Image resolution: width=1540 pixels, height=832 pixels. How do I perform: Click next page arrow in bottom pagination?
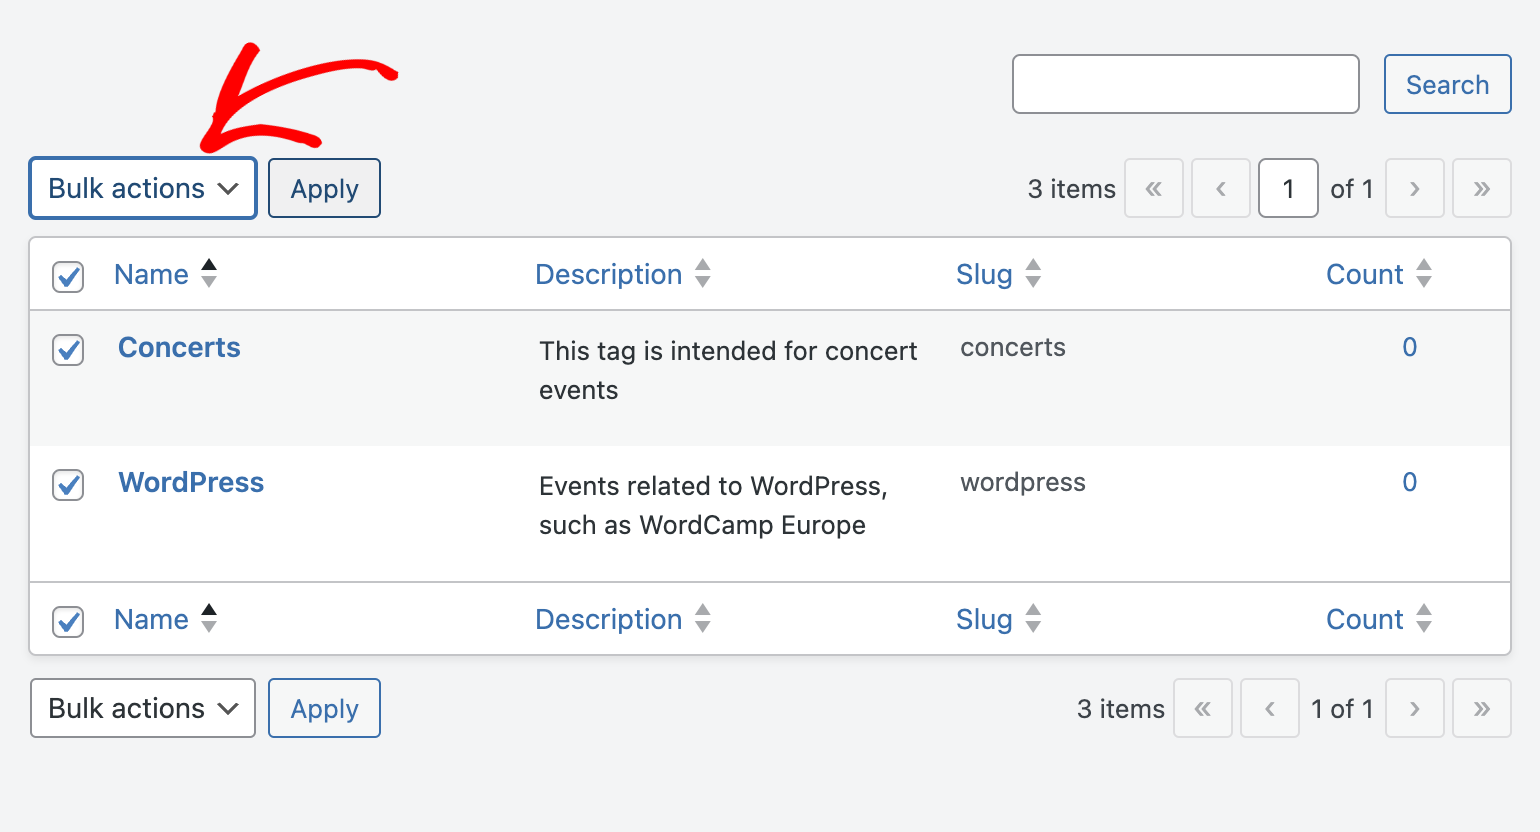1414,708
